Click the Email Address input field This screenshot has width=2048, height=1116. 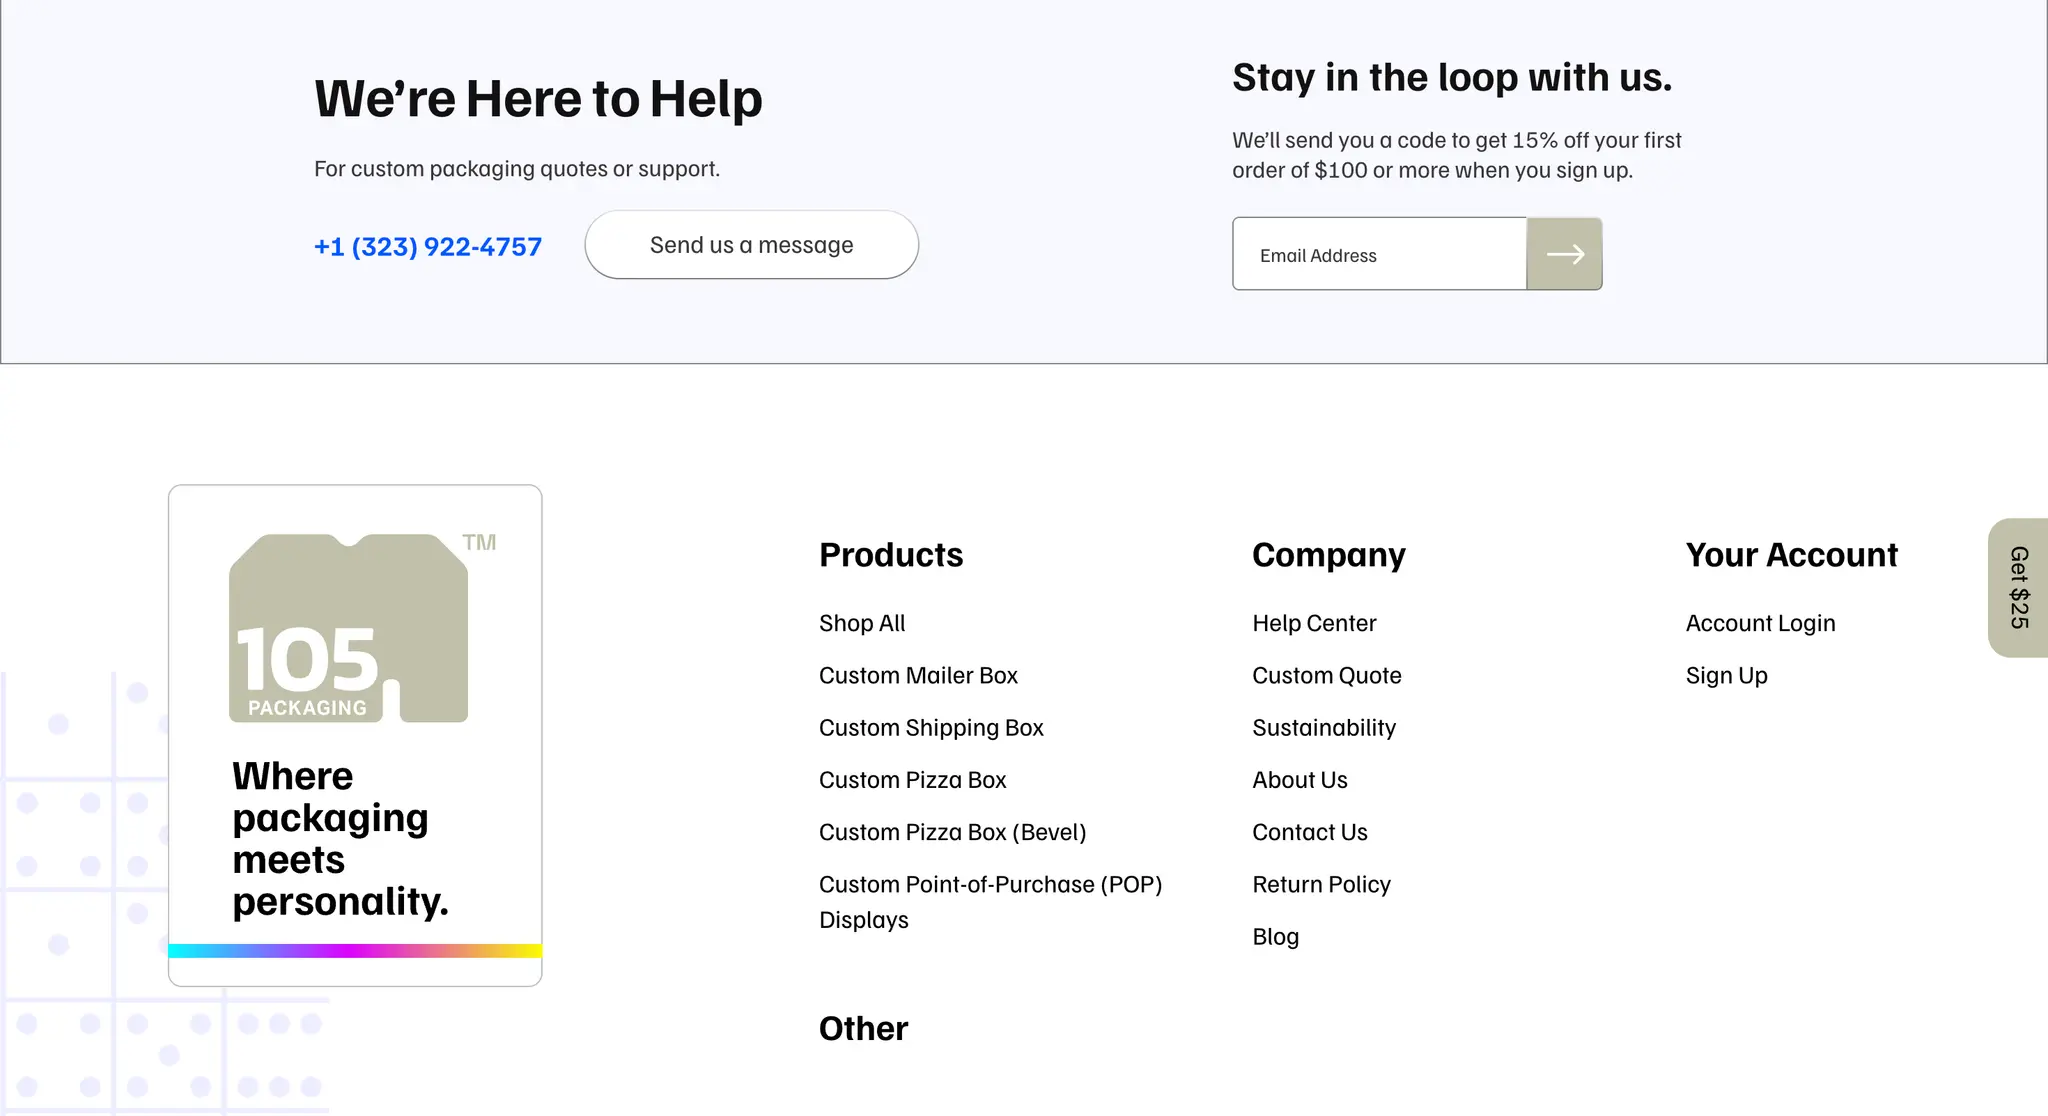point(1380,254)
